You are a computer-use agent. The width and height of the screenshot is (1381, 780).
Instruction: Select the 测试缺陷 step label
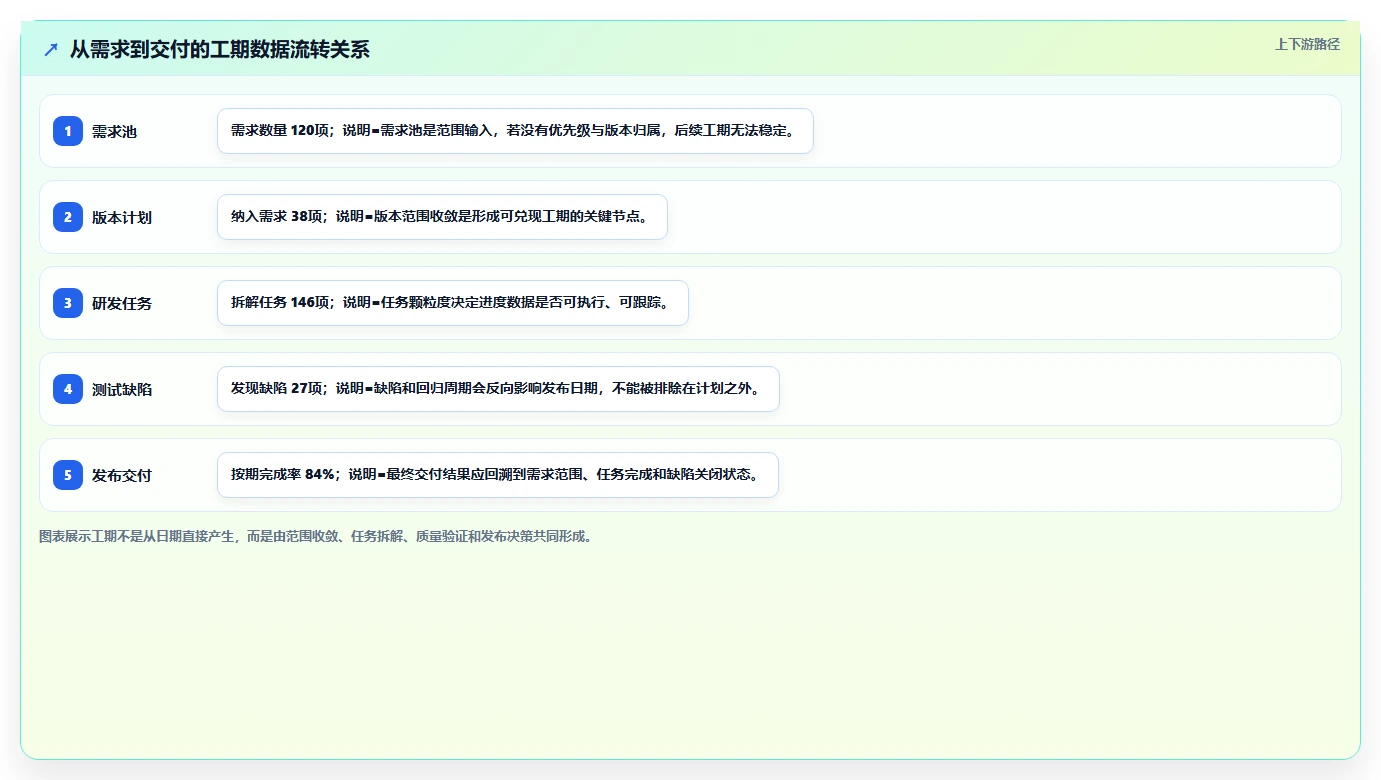[x=122, y=389]
